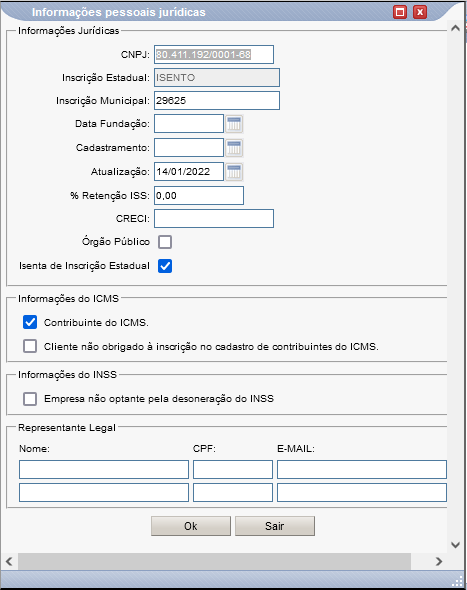
Task: Open calendar picker for Atualização
Action: [234, 172]
